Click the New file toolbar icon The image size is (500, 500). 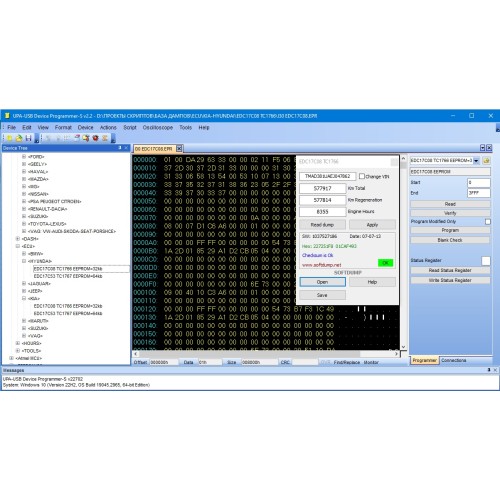pyautogui.click(x=9, y=138)
